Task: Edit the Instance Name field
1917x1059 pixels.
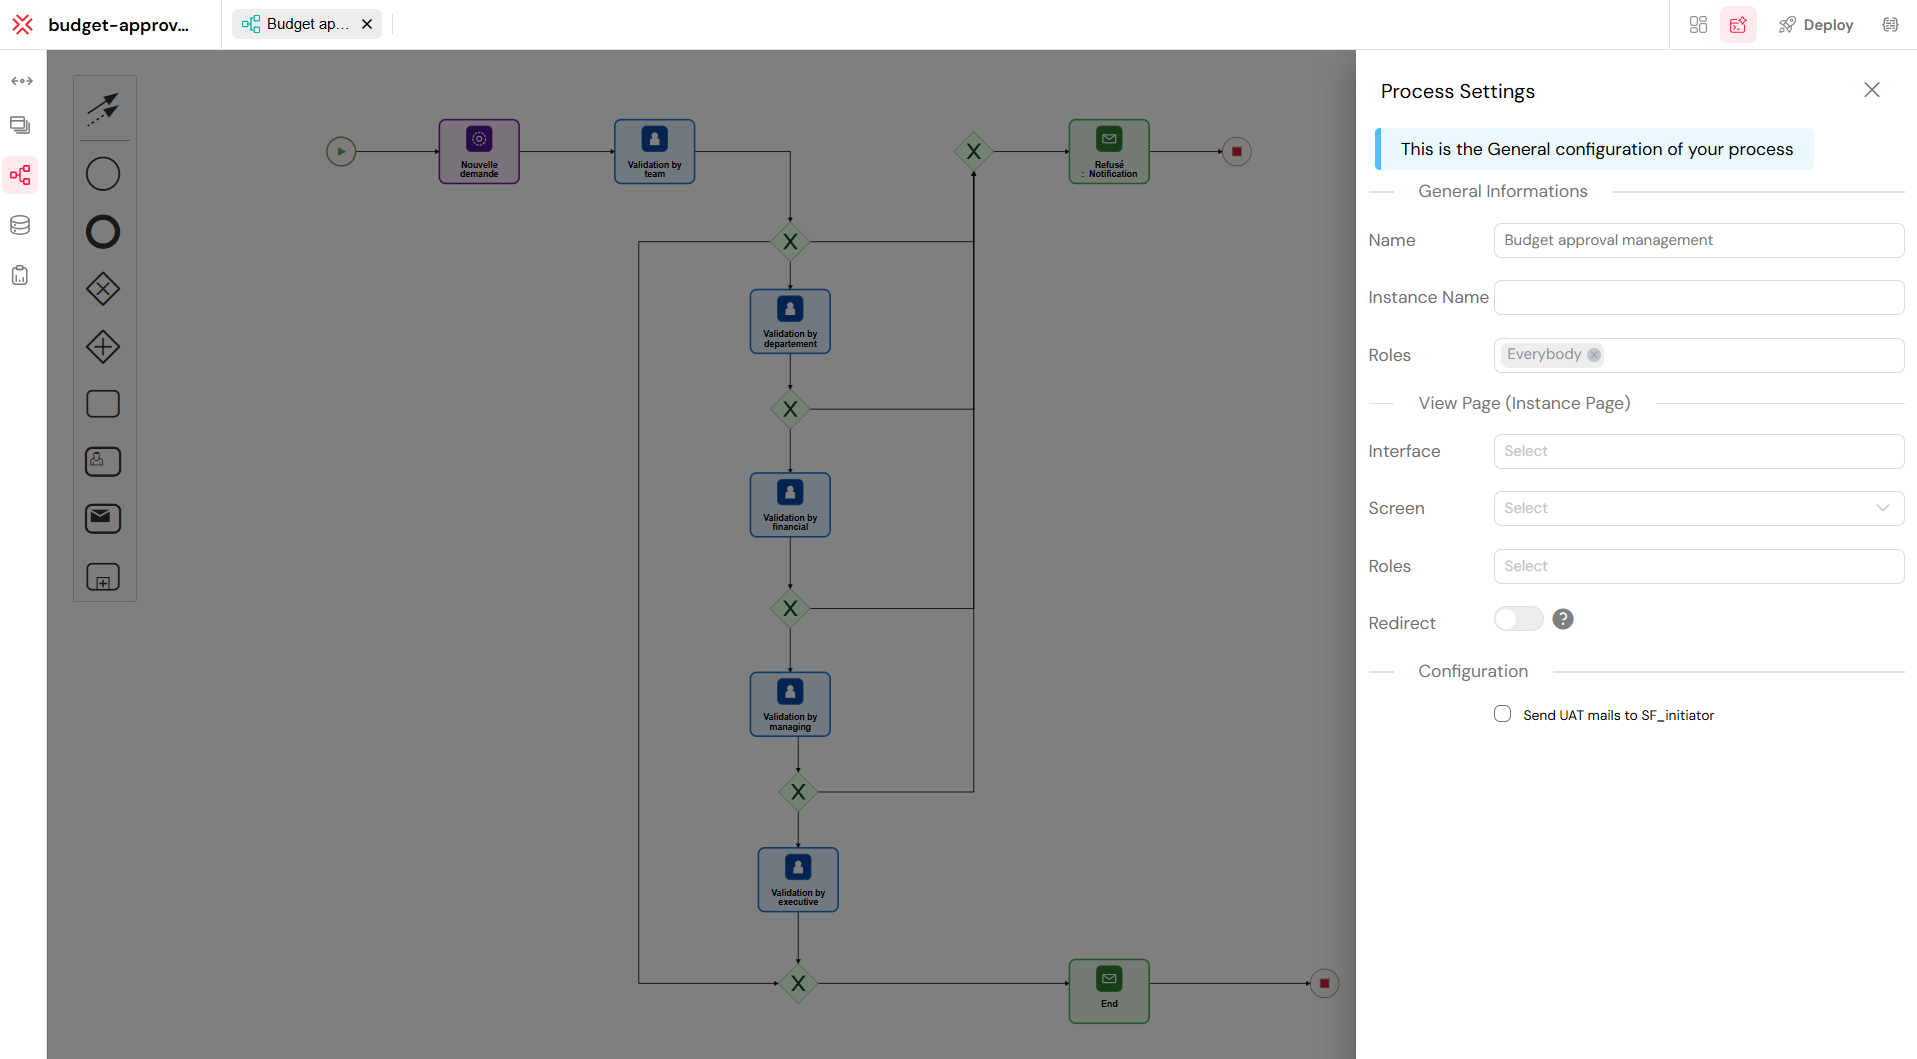Action: [1697, 297]
